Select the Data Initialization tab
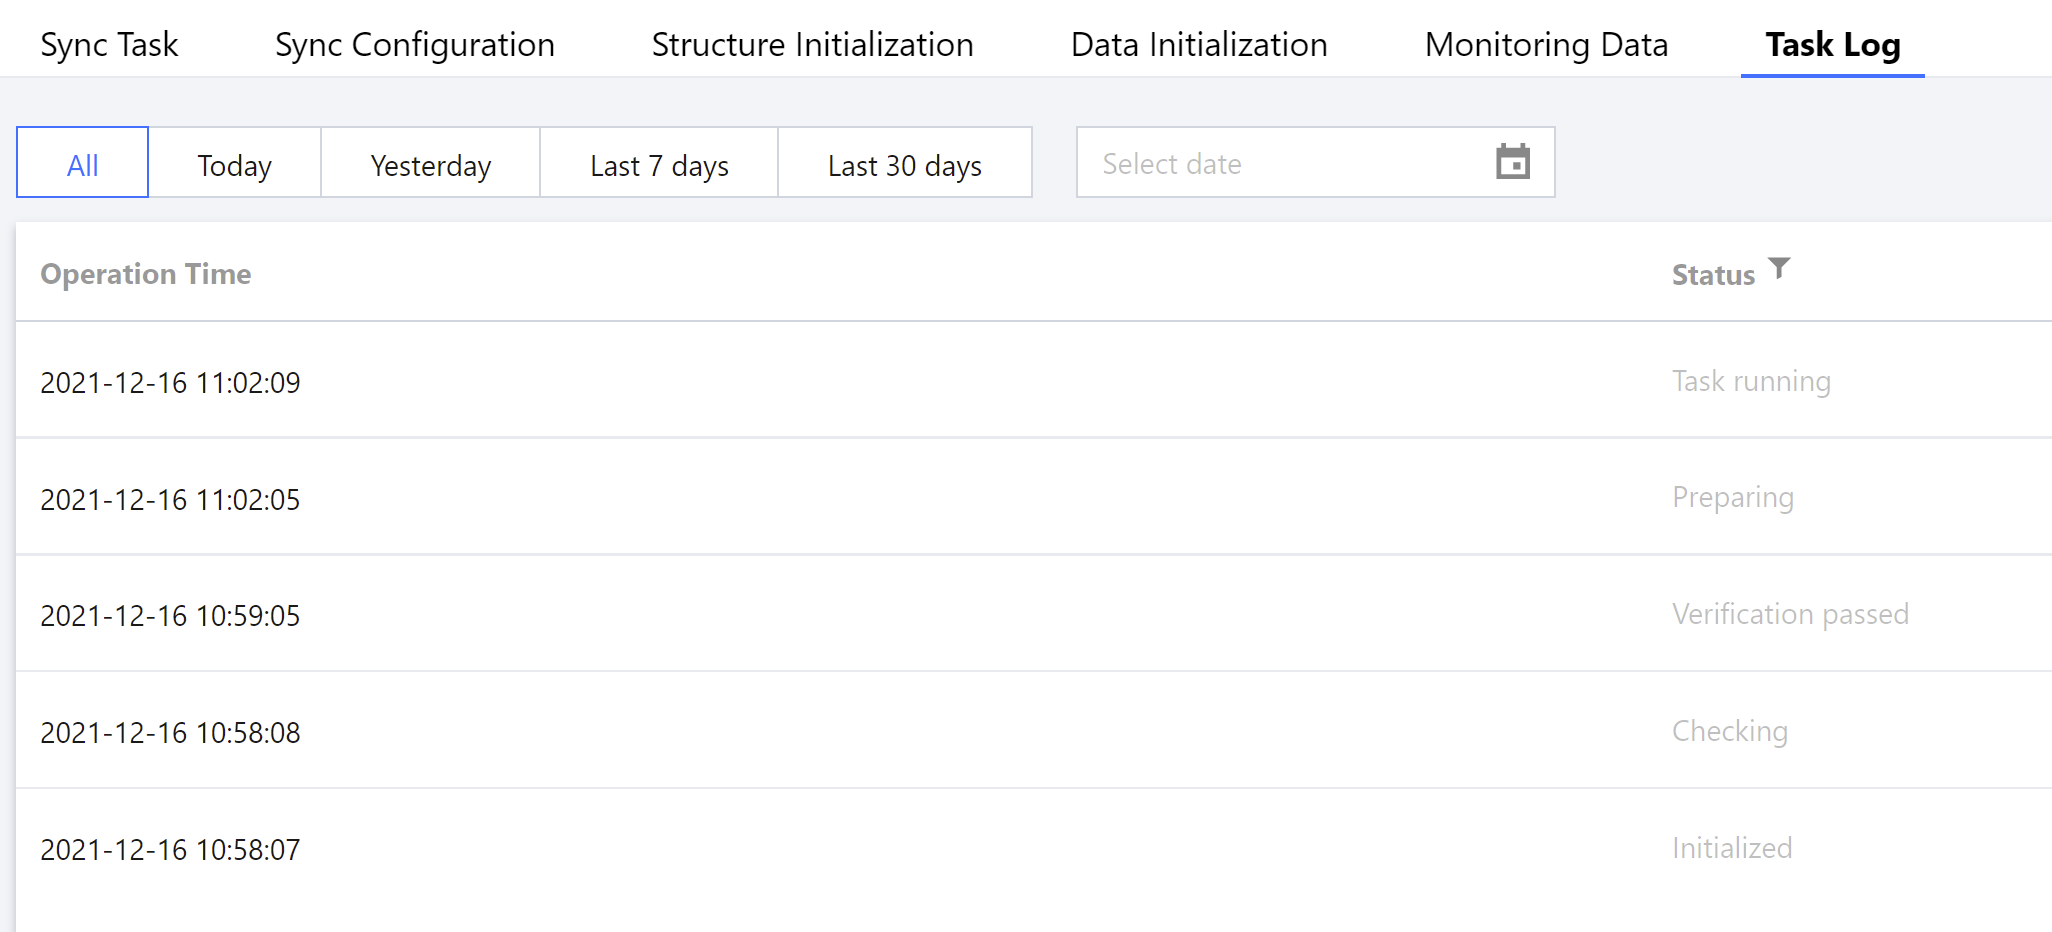This screenshot has width=2052, height=932. 1198,45
